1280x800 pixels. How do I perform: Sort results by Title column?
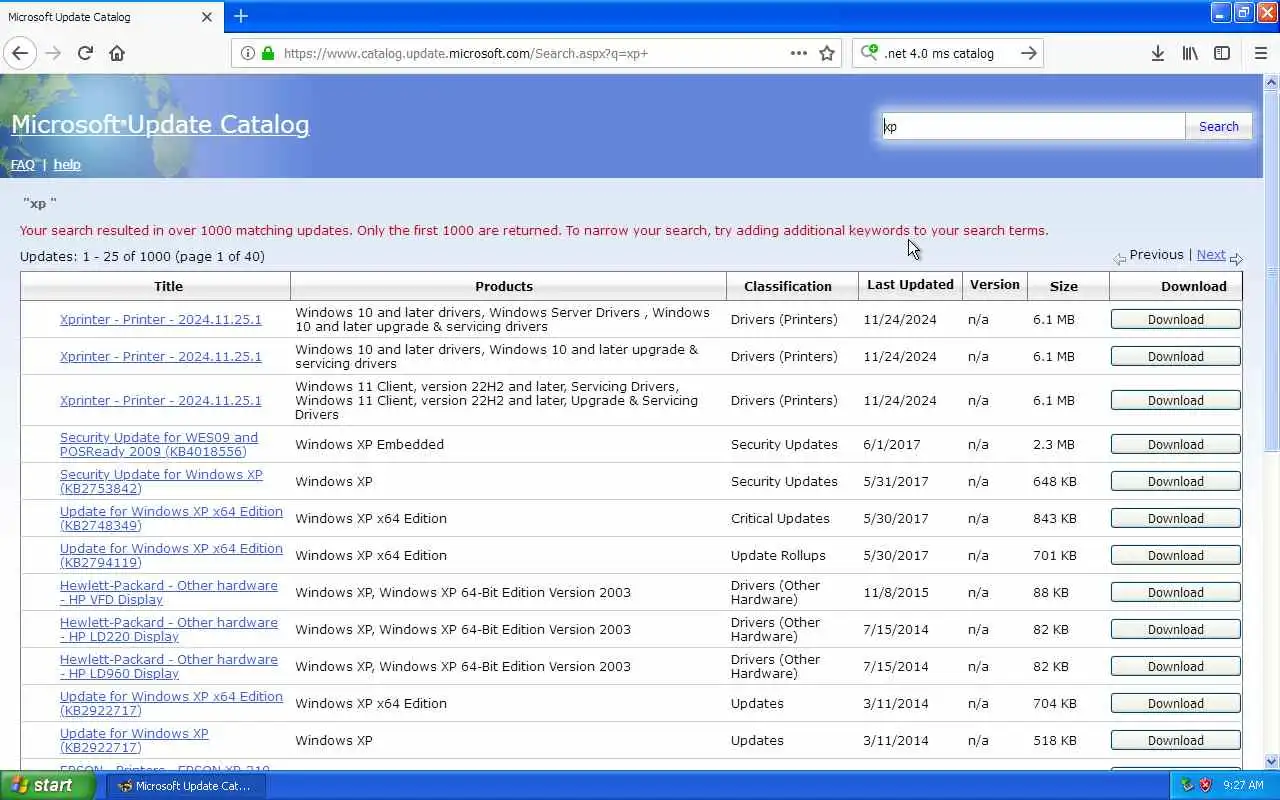tap(168, 286)
